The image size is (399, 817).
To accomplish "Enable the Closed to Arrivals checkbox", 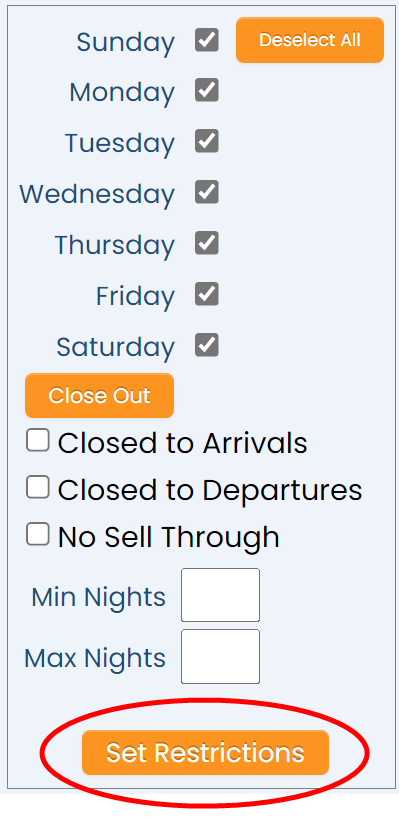I will pyautogui.click(x=38, y=440).
